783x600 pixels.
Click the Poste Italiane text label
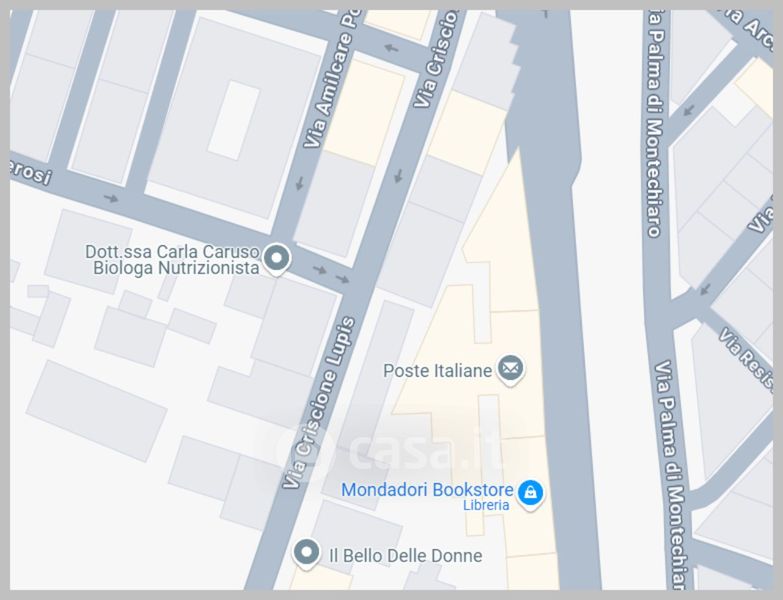tap(437, 371)
